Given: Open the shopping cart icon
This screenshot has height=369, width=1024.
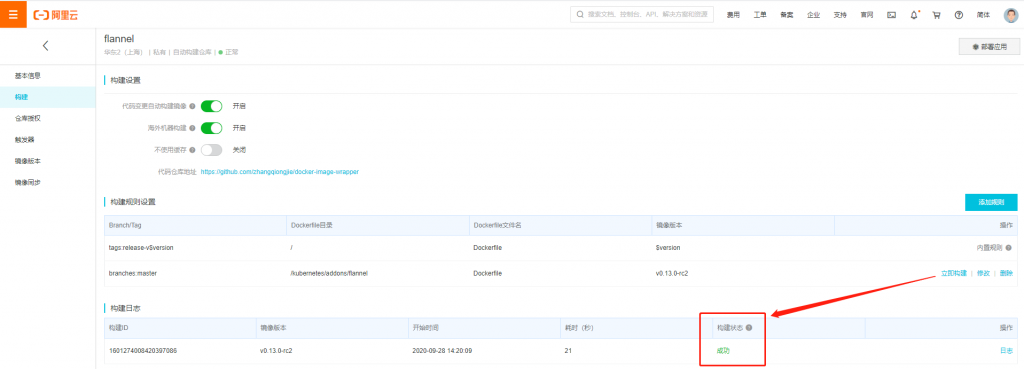Looking at the screenshot, I should [936, 15].
